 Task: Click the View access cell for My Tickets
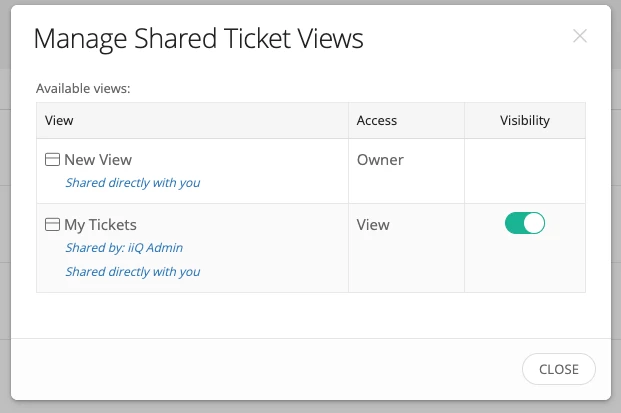tap(373, 225)
